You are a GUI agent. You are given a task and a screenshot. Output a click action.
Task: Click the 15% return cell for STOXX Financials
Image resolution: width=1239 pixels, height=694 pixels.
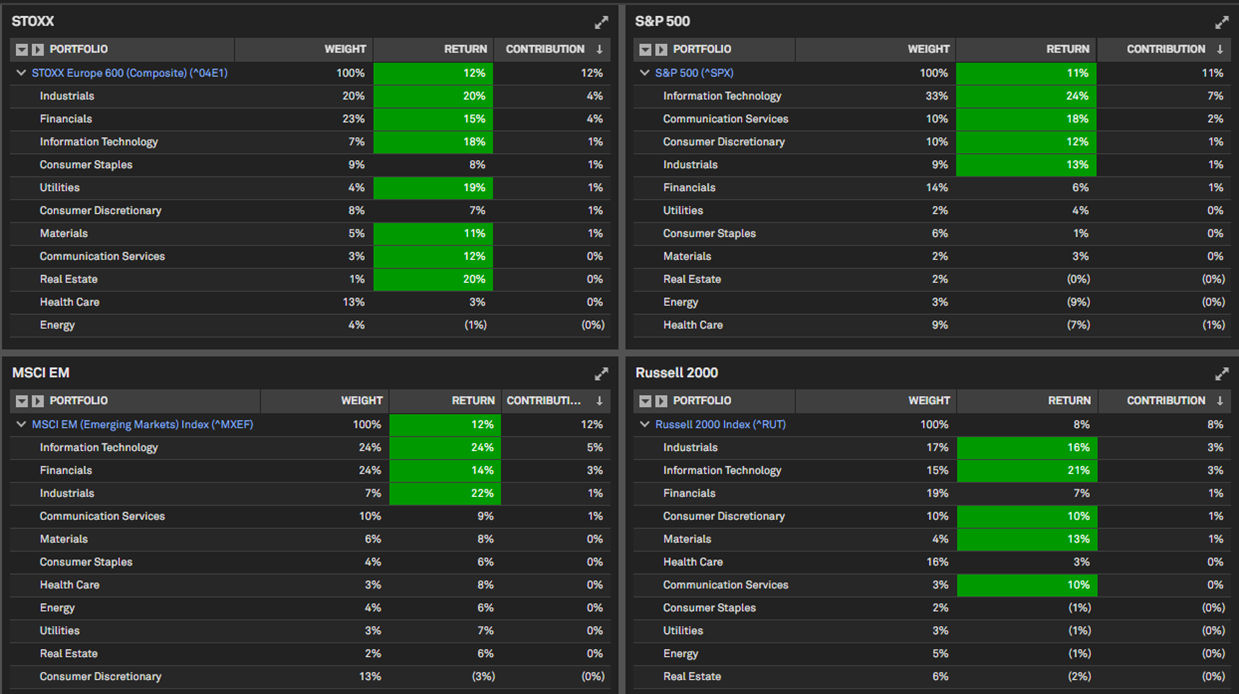[x=434, y=119]
